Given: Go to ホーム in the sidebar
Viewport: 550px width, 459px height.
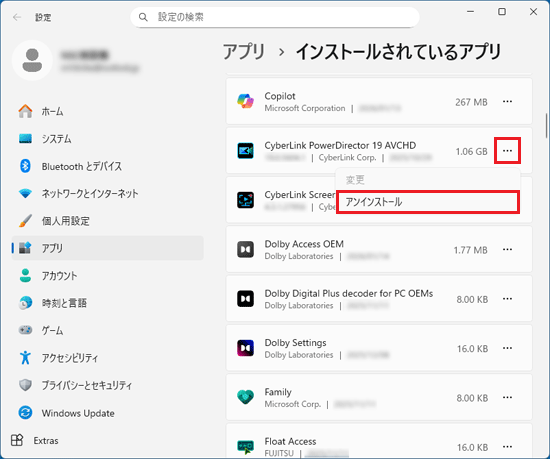Looking at the screenshot, I should tap(107, 112).
